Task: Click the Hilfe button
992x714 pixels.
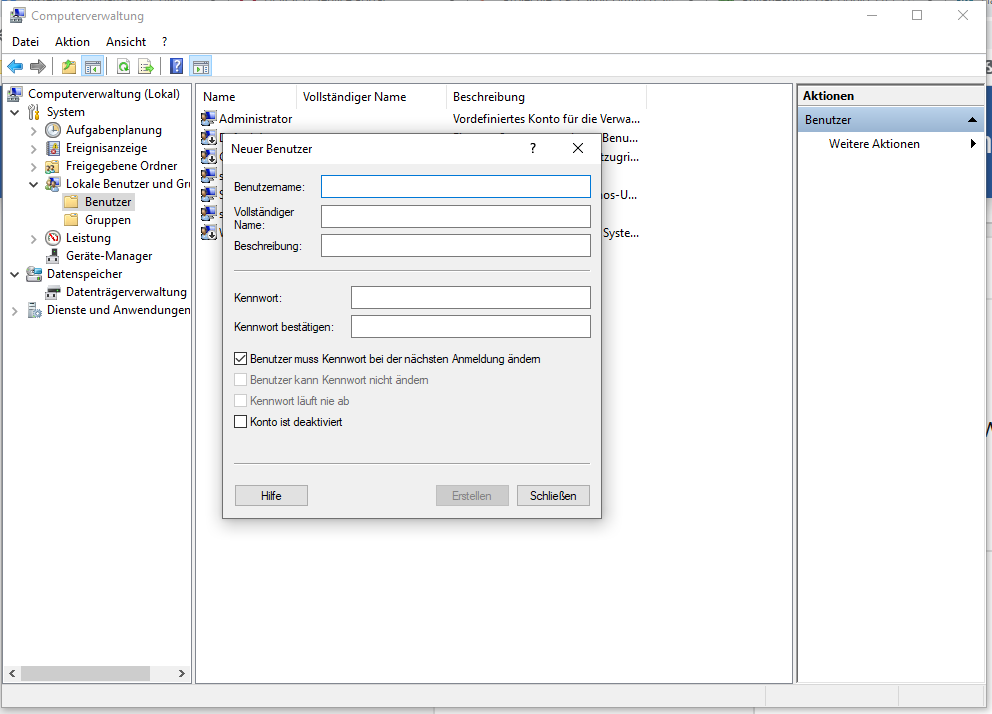Action: click(271, 496)
